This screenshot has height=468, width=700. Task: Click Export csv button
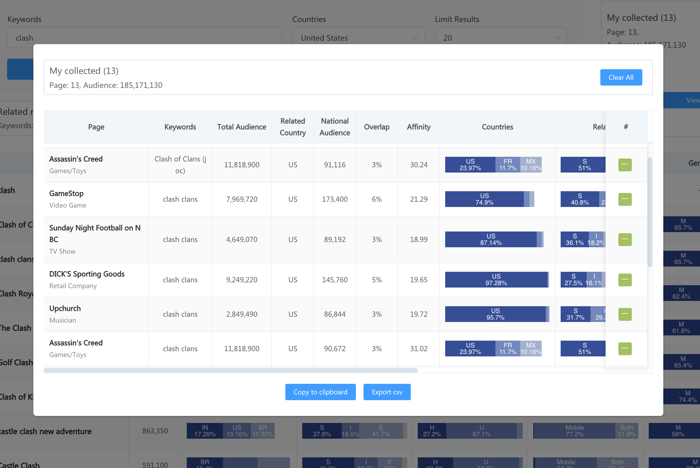point(387,392)
